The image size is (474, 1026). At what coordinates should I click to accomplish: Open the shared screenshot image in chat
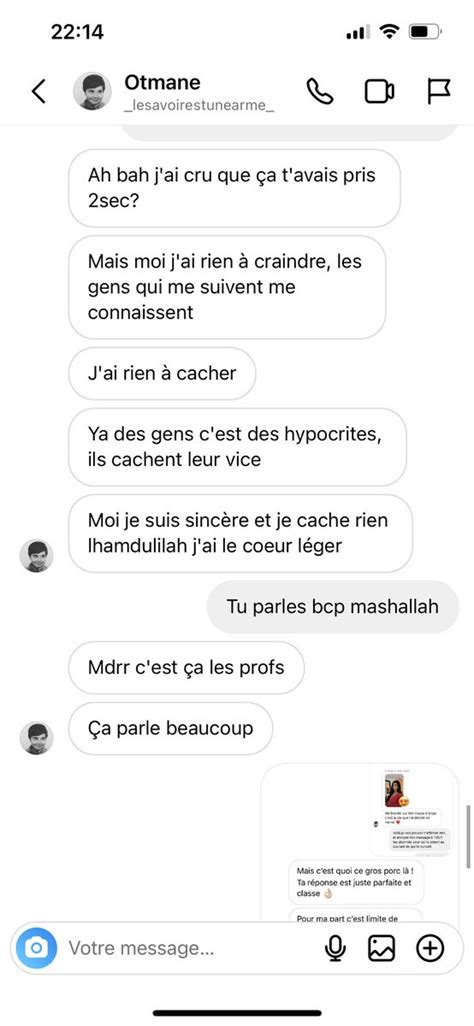pos(359,843)
